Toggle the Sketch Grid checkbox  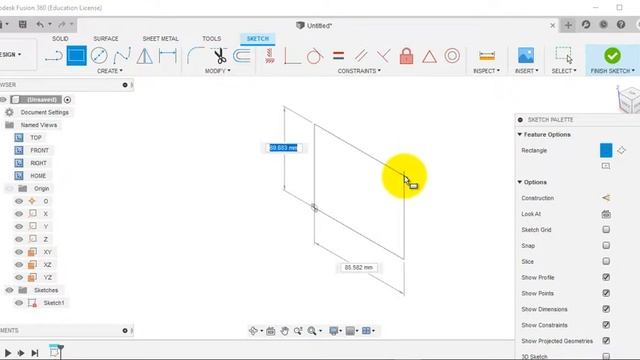606,230
